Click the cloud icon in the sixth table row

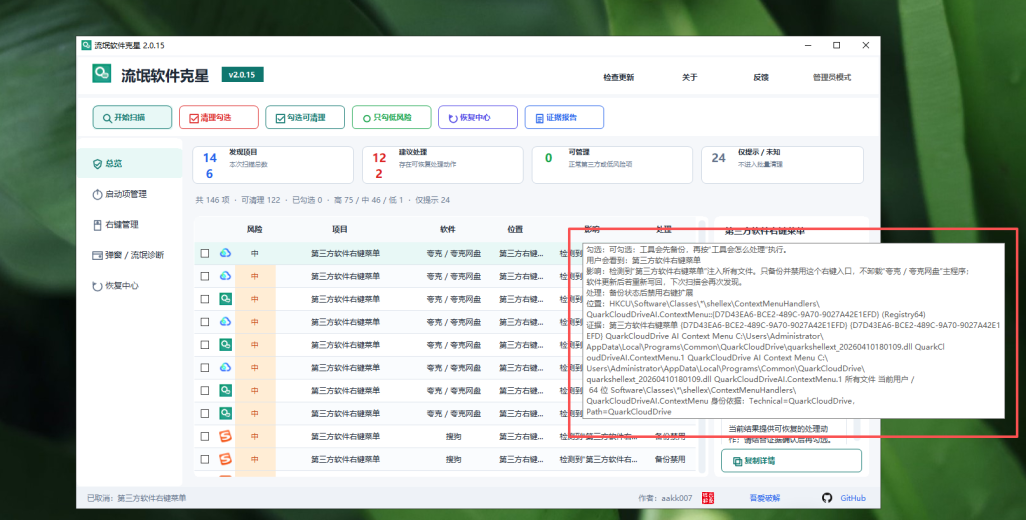tap(225, 368)
